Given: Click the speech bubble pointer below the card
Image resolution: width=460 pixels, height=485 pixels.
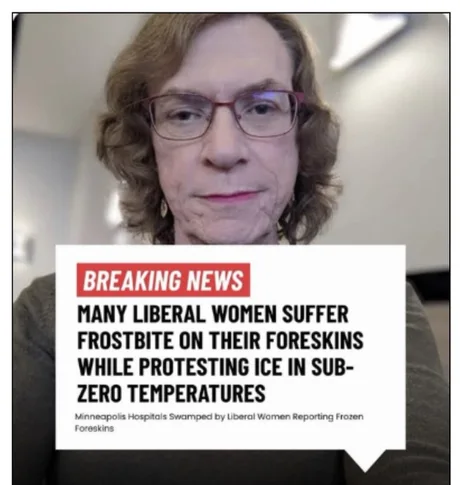Looking at the screenshot, I should point(366,460).
